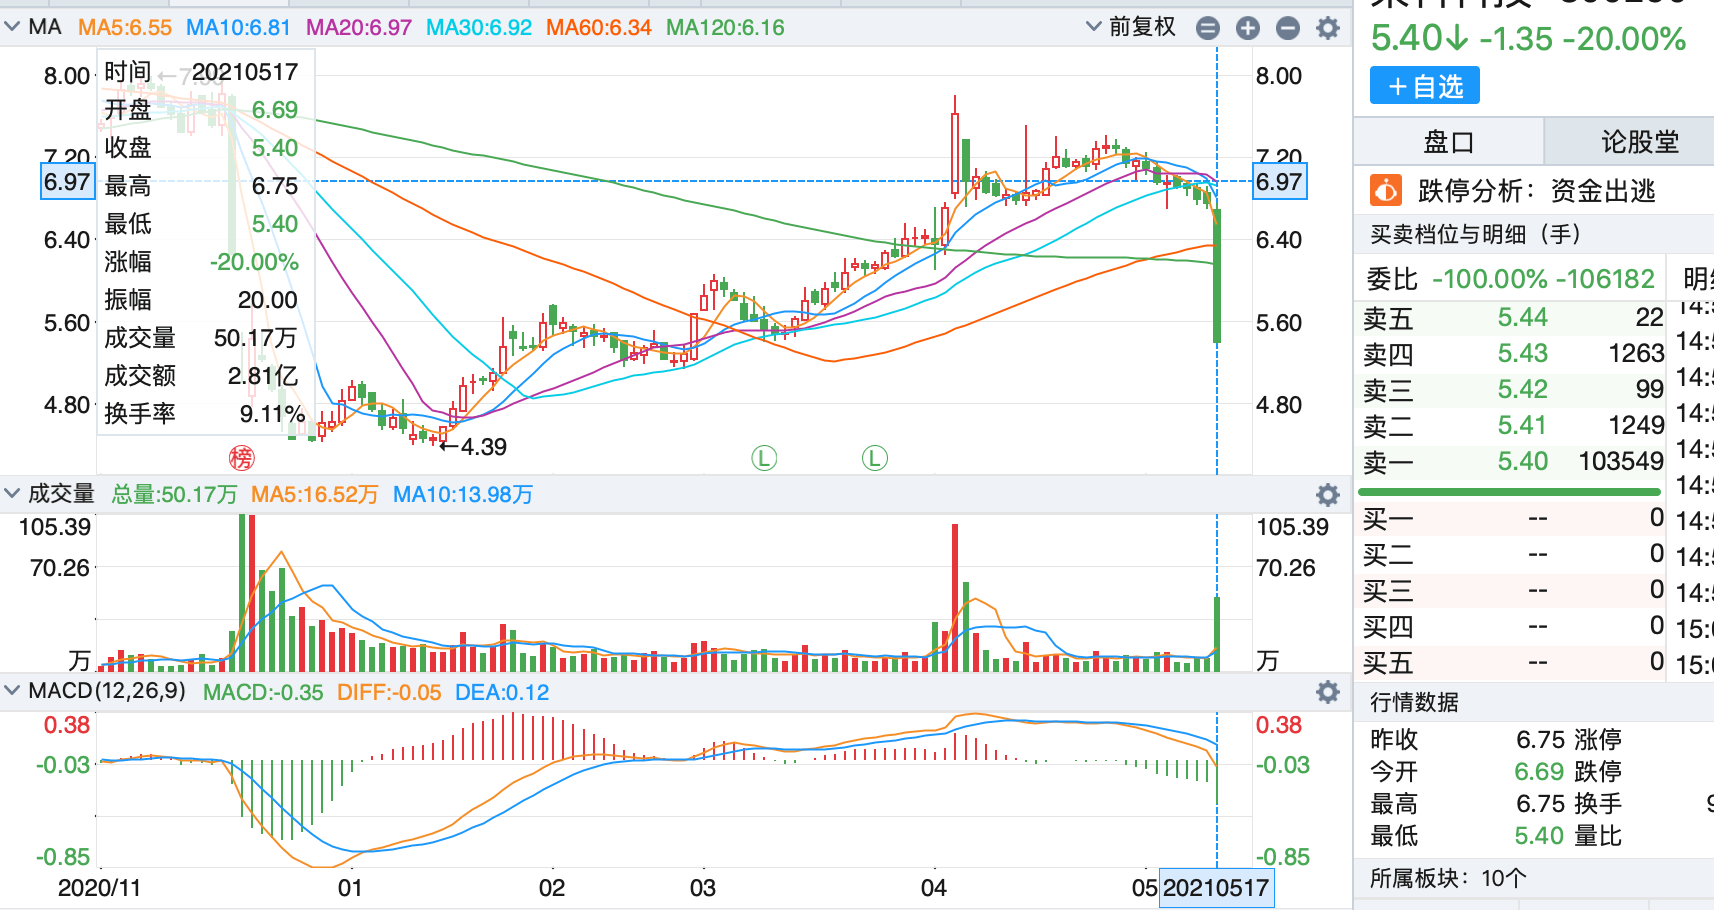Open MA chart settings gear
This screenshot has height=910, width=1714.
(x=1327, y=28)
